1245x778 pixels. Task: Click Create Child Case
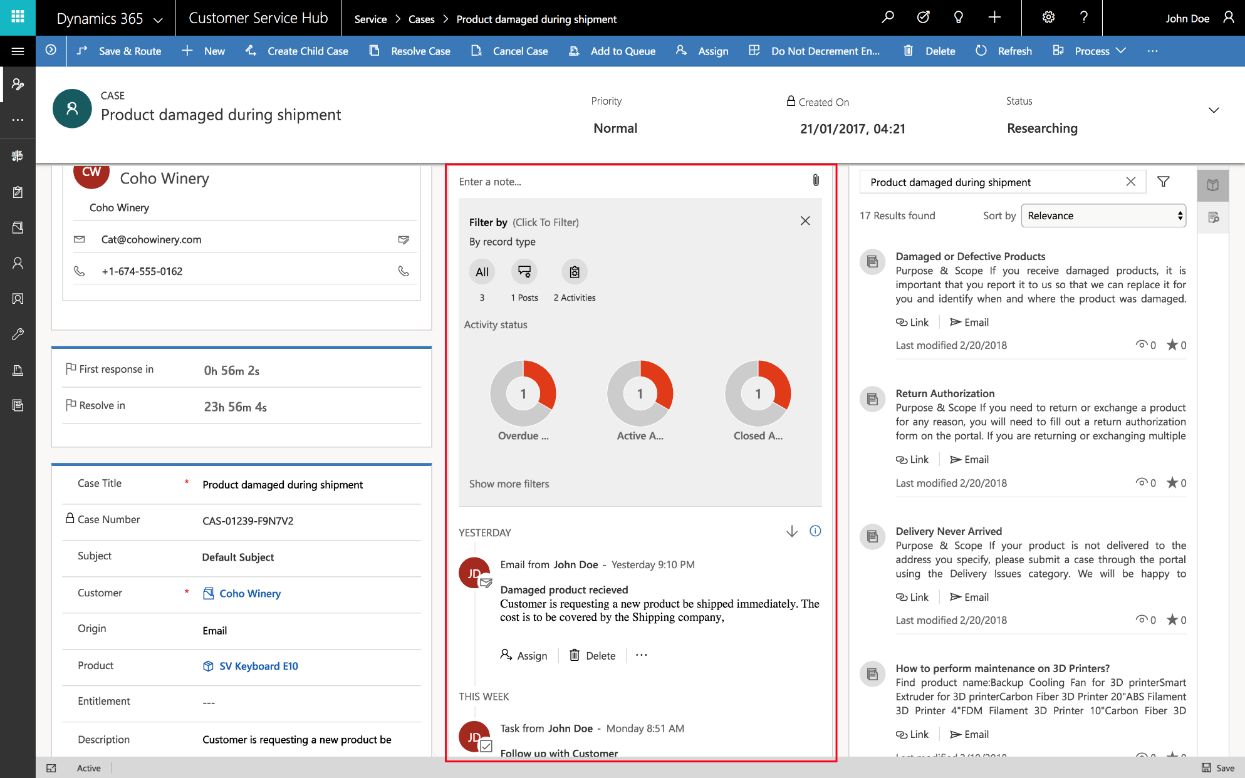pos(296,51)
